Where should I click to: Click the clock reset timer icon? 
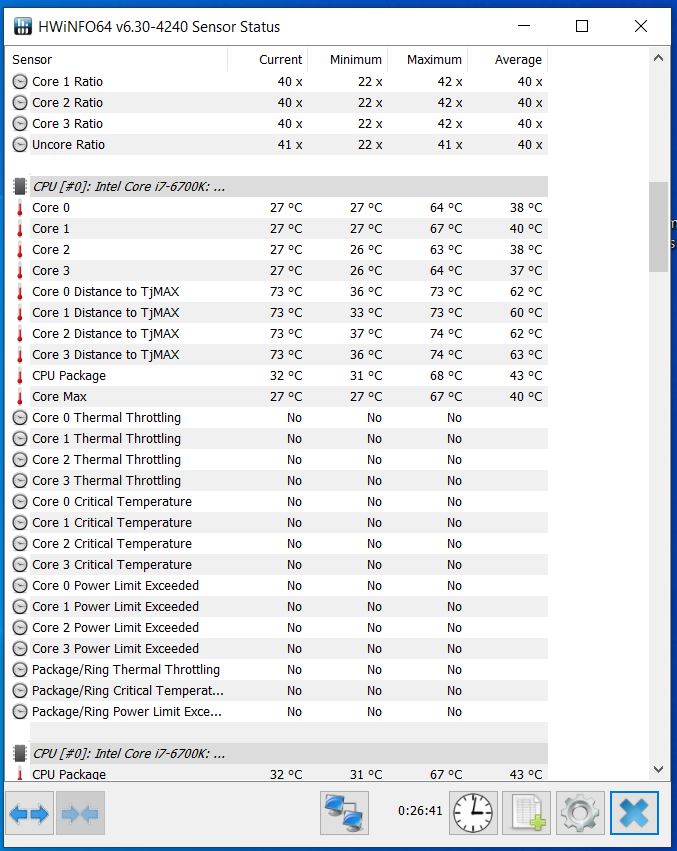click(473, 813)
